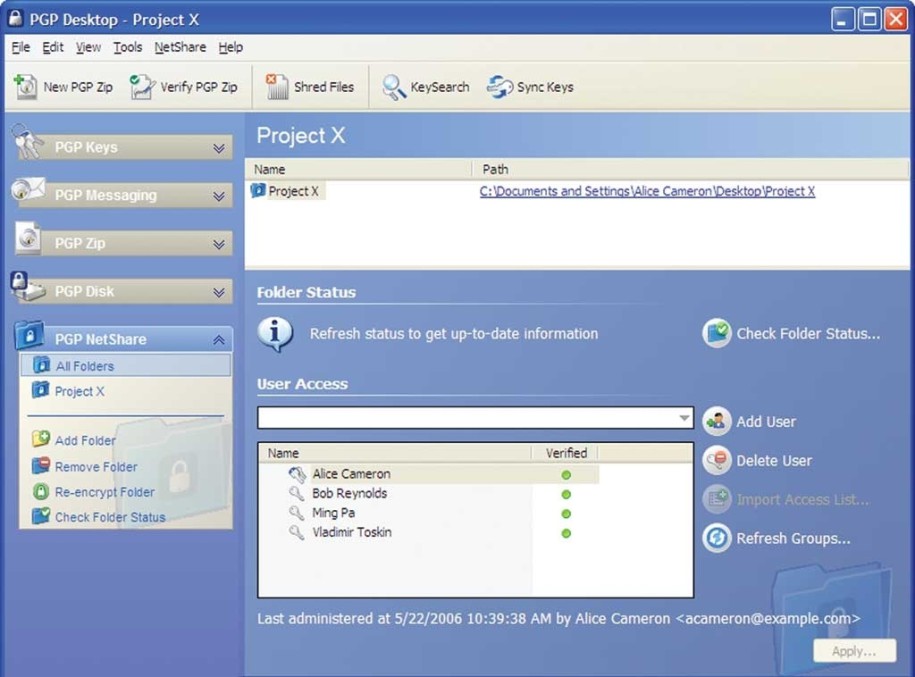Open the Edit menu
This screenshot has height=677, width=915.
[x=53, y=47]
